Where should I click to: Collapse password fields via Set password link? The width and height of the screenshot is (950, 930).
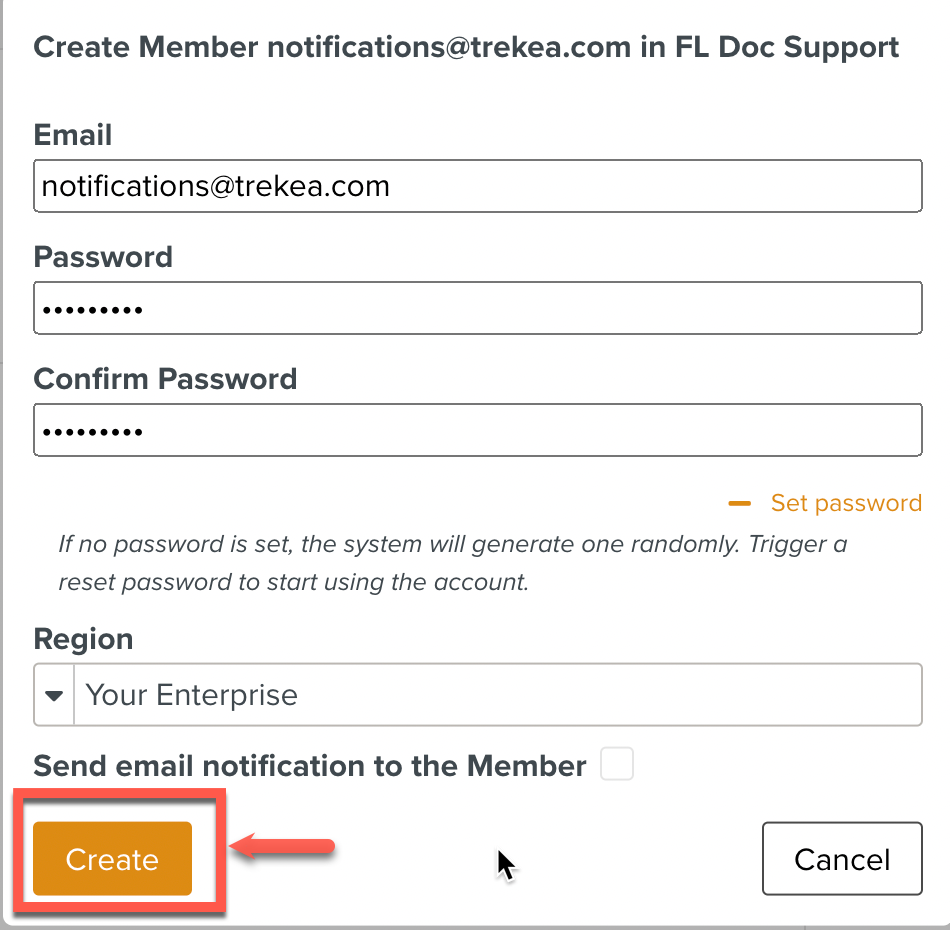846,503
